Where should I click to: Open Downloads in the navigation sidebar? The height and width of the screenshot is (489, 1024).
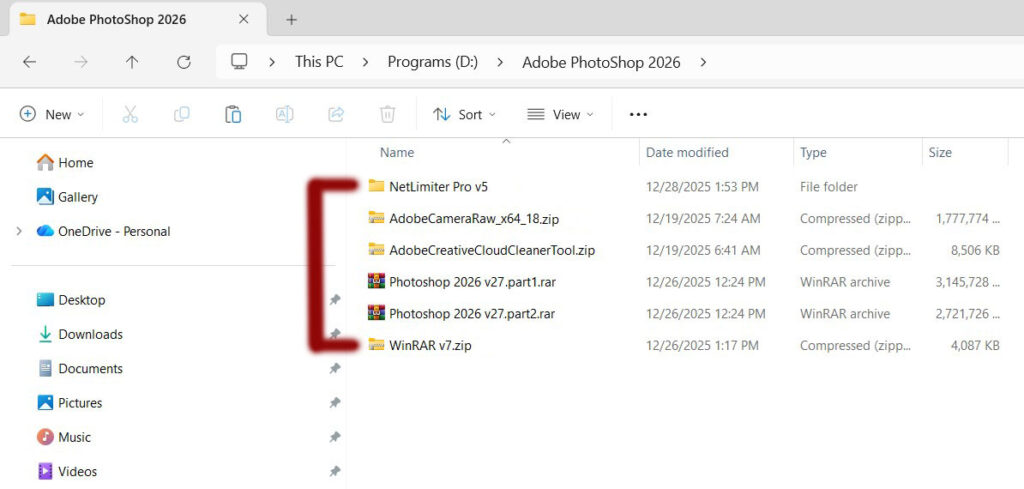point(90,334)
